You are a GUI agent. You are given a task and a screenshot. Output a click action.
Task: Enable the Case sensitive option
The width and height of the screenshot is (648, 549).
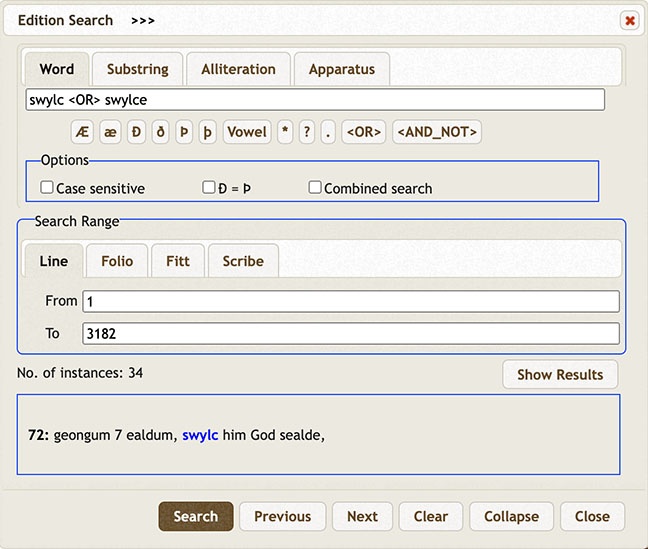47,187
